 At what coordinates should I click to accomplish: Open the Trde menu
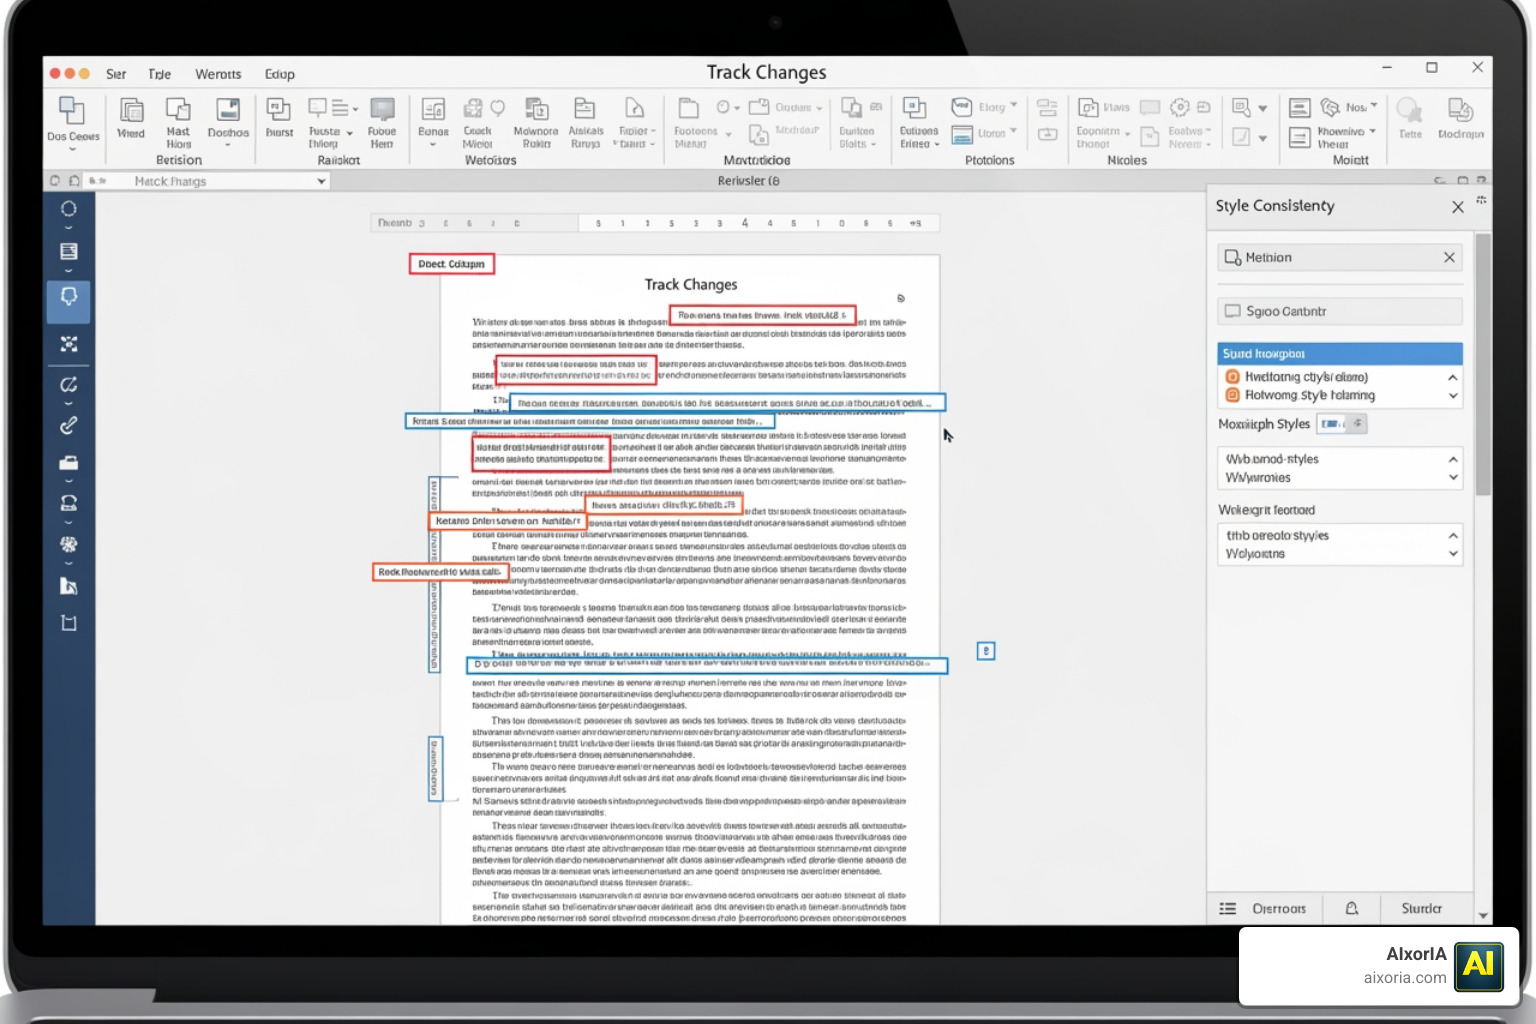[x=159, y=74]
